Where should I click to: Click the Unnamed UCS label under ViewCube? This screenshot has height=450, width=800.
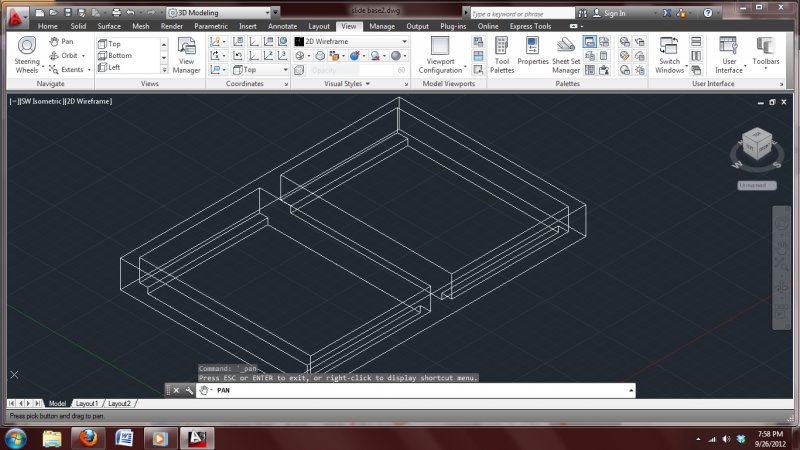click(757, 185)
